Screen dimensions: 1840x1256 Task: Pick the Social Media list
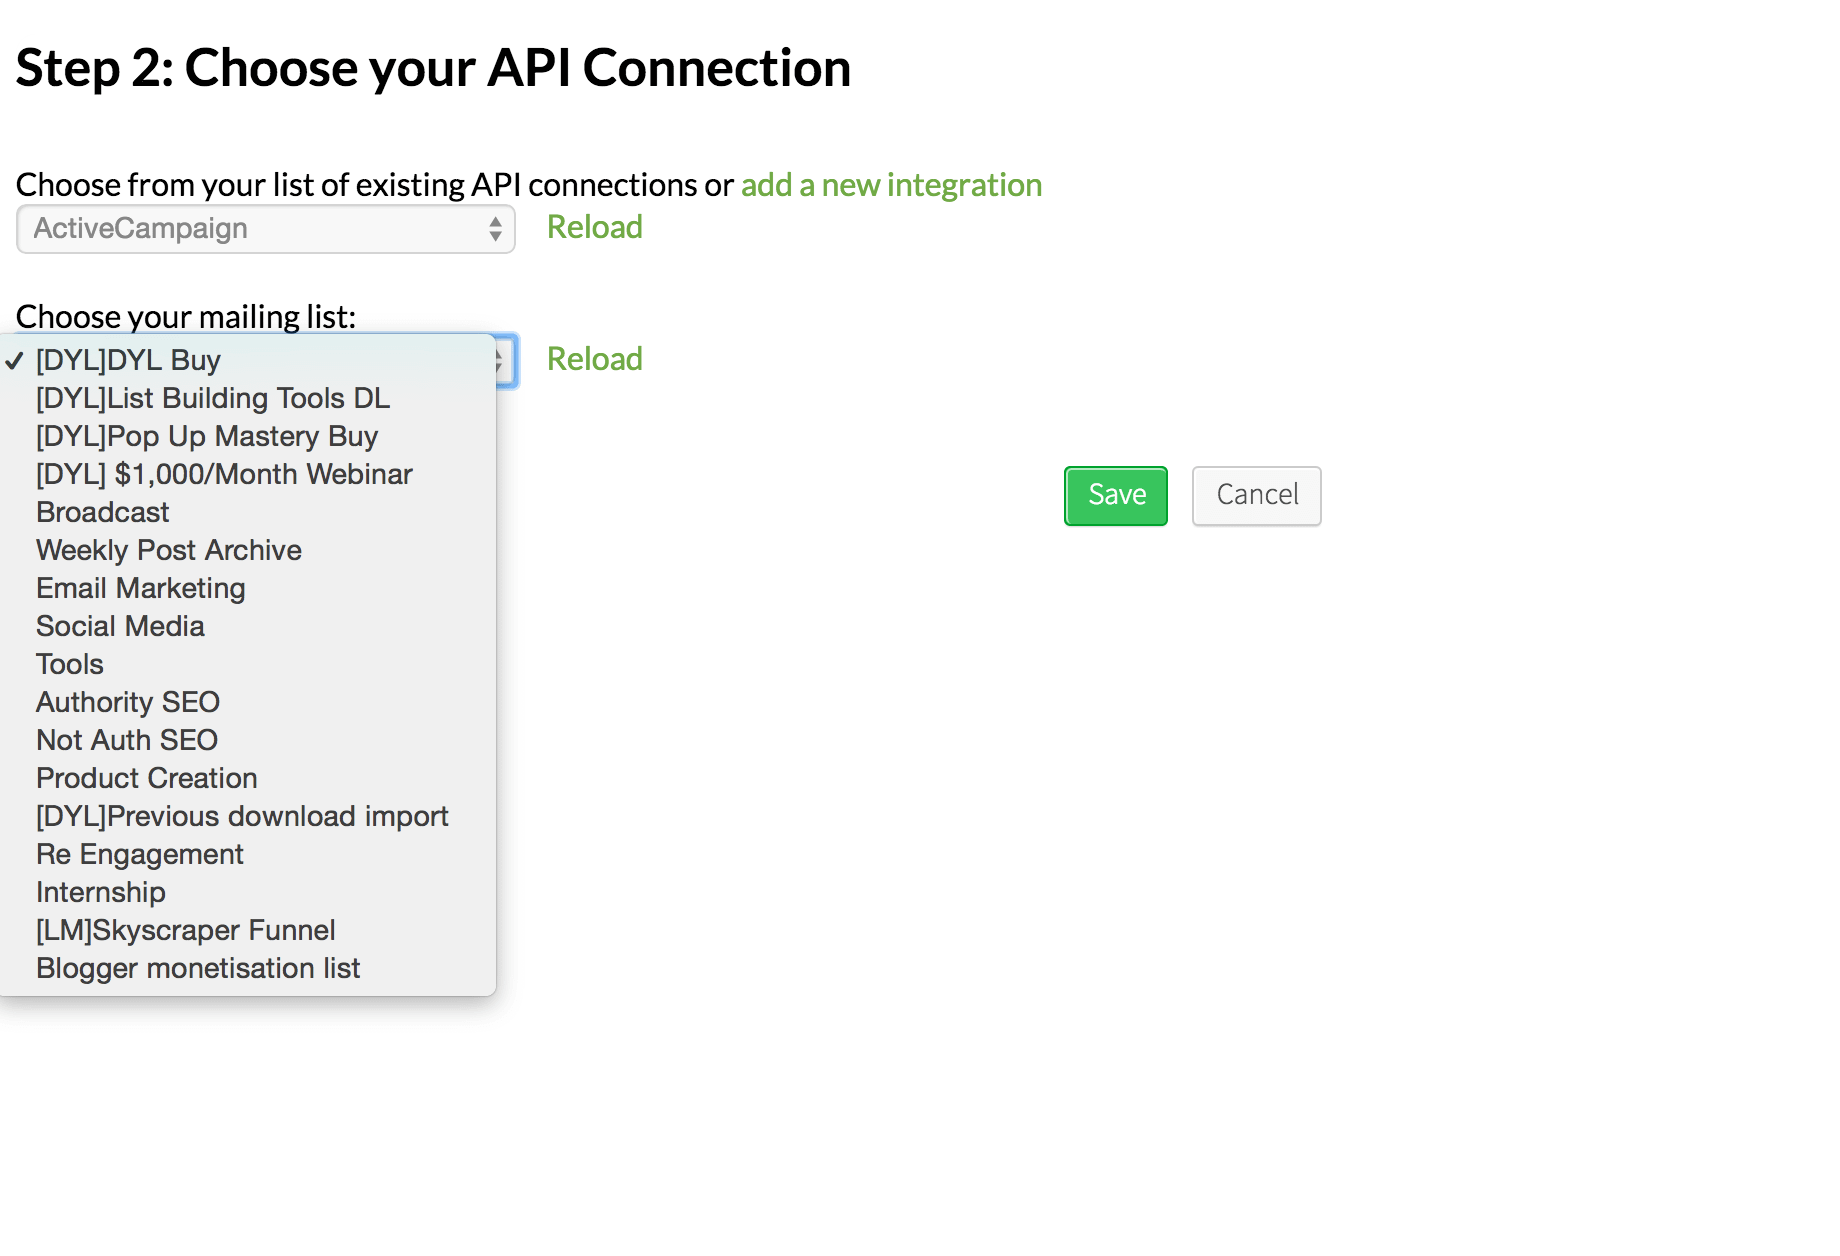(248, 626)
